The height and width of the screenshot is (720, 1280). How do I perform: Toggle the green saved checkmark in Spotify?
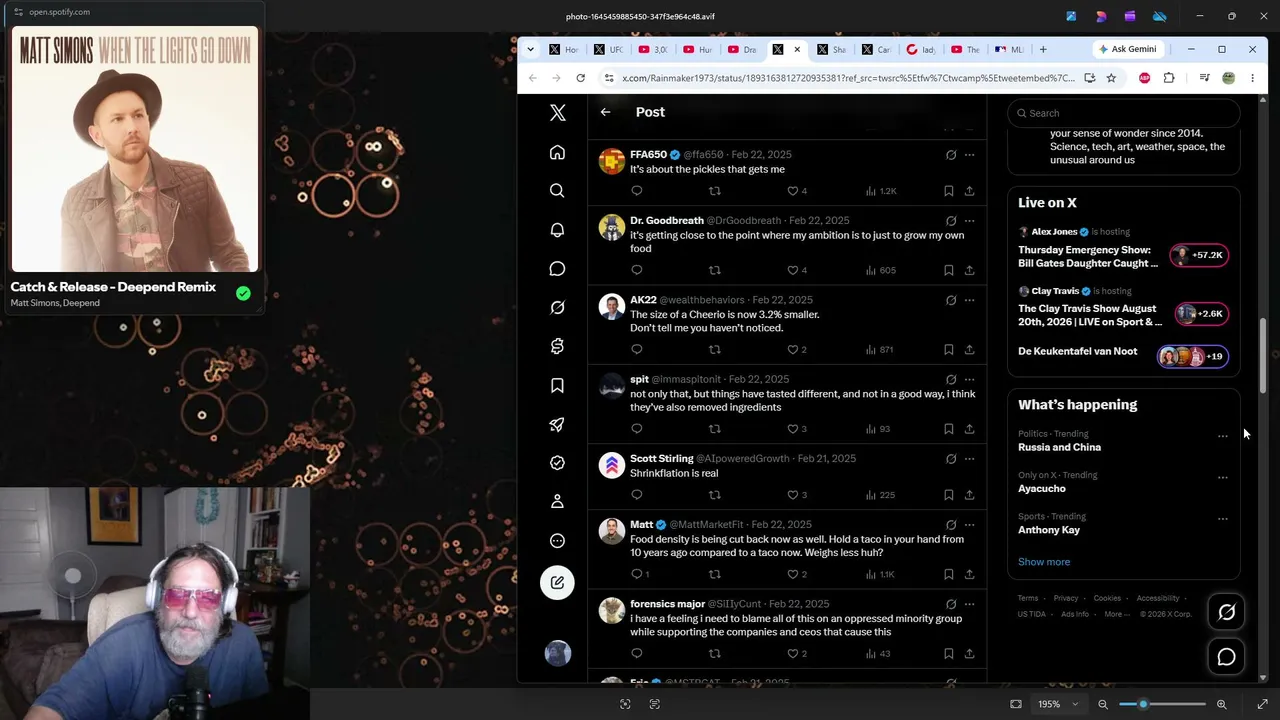pos(243,293)
